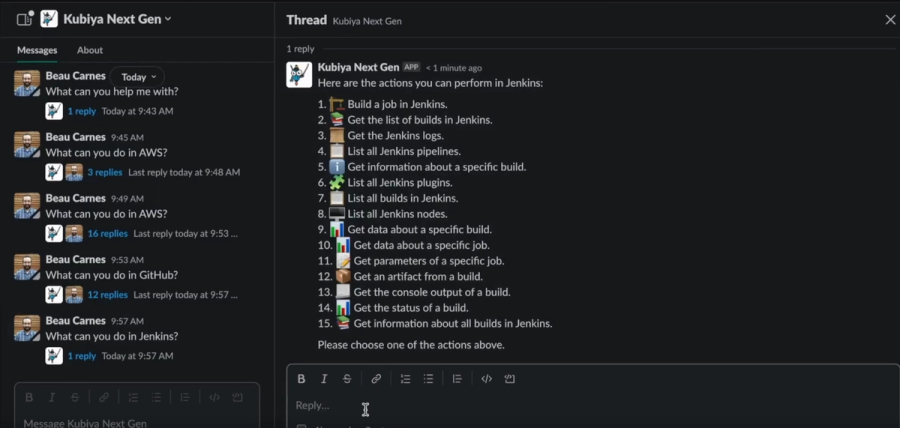Click the puzzle piece emoji for plugins
900x428 pixels.
click(337, 182)
